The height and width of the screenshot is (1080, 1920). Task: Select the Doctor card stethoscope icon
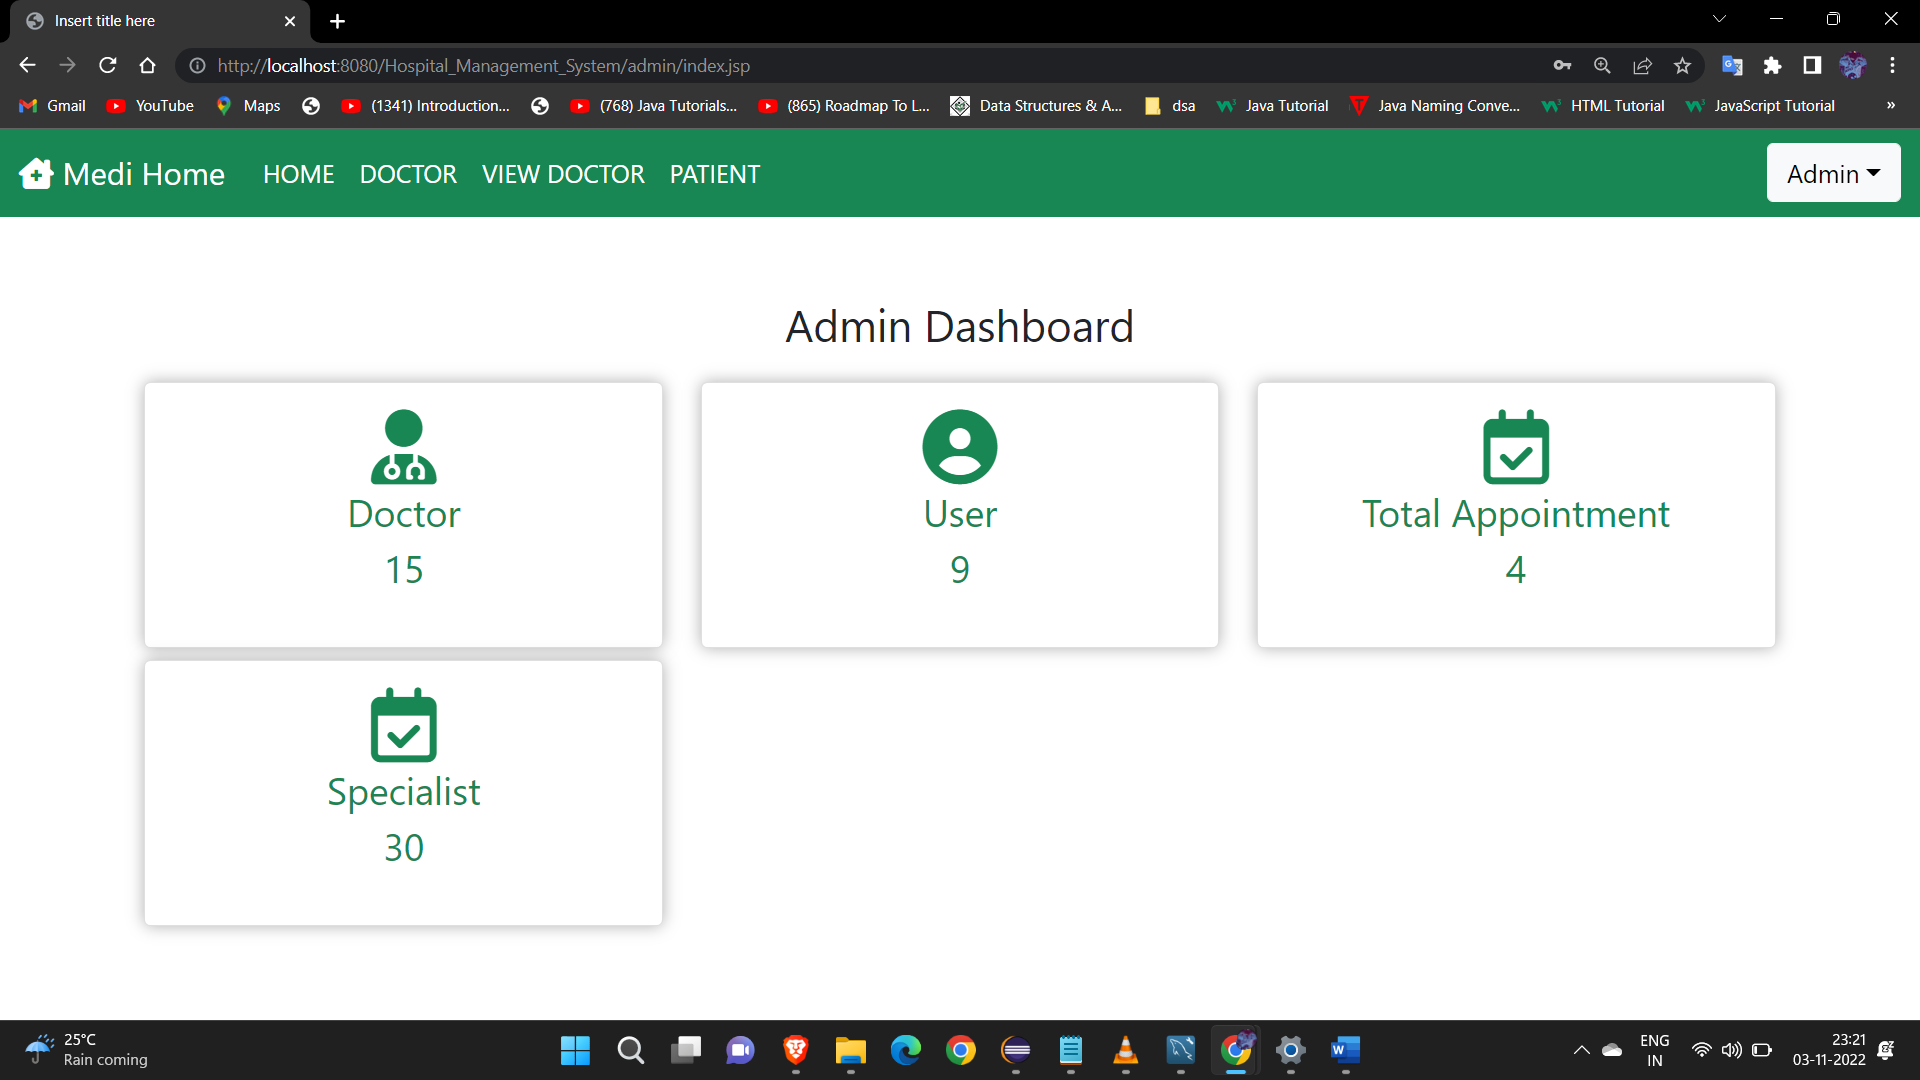coord(403,447)
